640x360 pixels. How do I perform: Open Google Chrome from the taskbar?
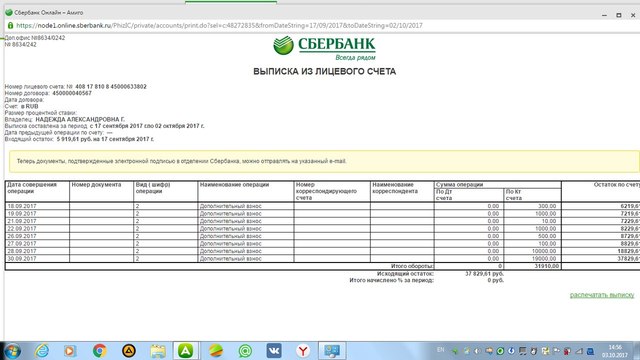pos(99,351)
